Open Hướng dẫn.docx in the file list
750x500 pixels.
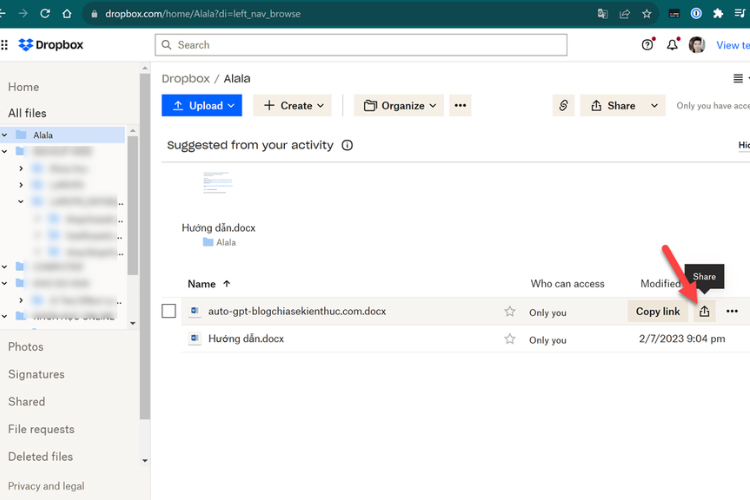pos(246,339)
